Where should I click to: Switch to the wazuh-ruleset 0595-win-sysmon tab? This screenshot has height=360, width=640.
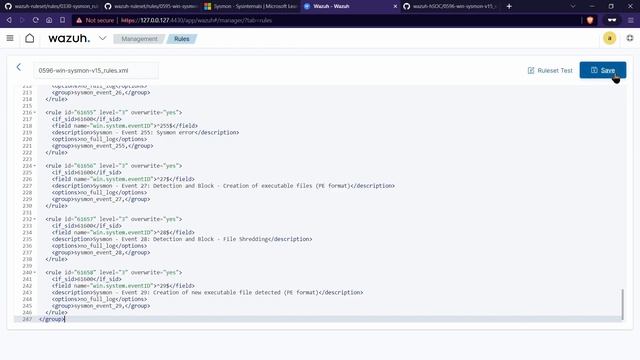pyautogui.click(x=150, y=6)
